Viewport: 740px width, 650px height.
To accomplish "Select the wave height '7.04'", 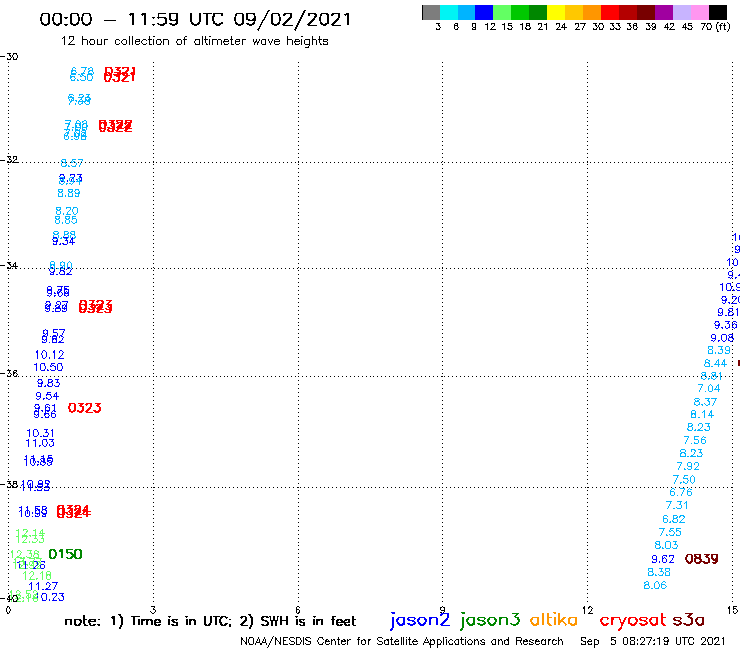I will pos(709,388).
